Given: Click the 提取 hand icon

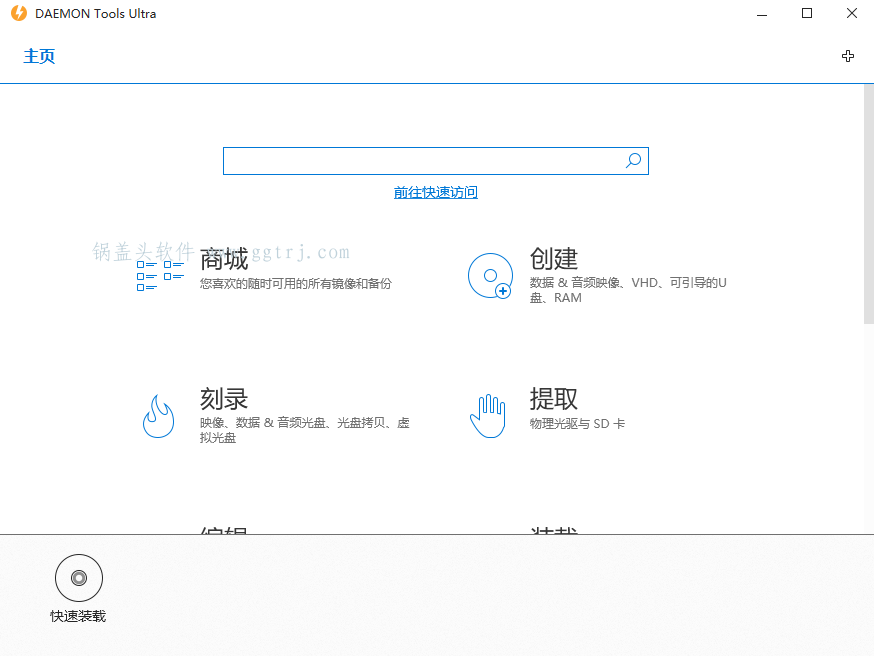Looking at the screenshot, I should 488,415.
